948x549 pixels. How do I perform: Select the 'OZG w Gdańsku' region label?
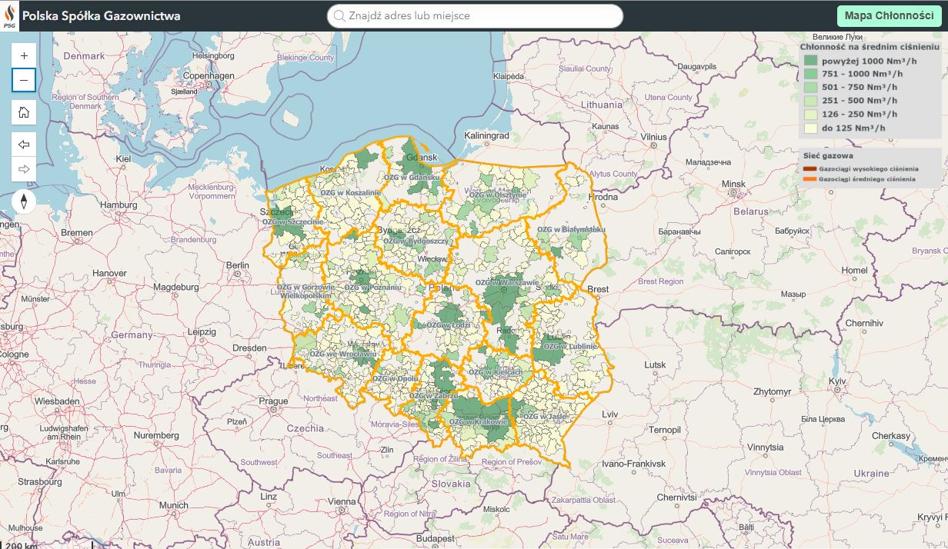tap(412, 178)
